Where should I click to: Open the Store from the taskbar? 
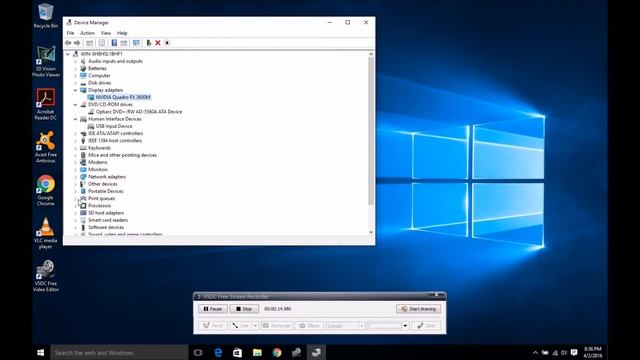click(238, 353)
